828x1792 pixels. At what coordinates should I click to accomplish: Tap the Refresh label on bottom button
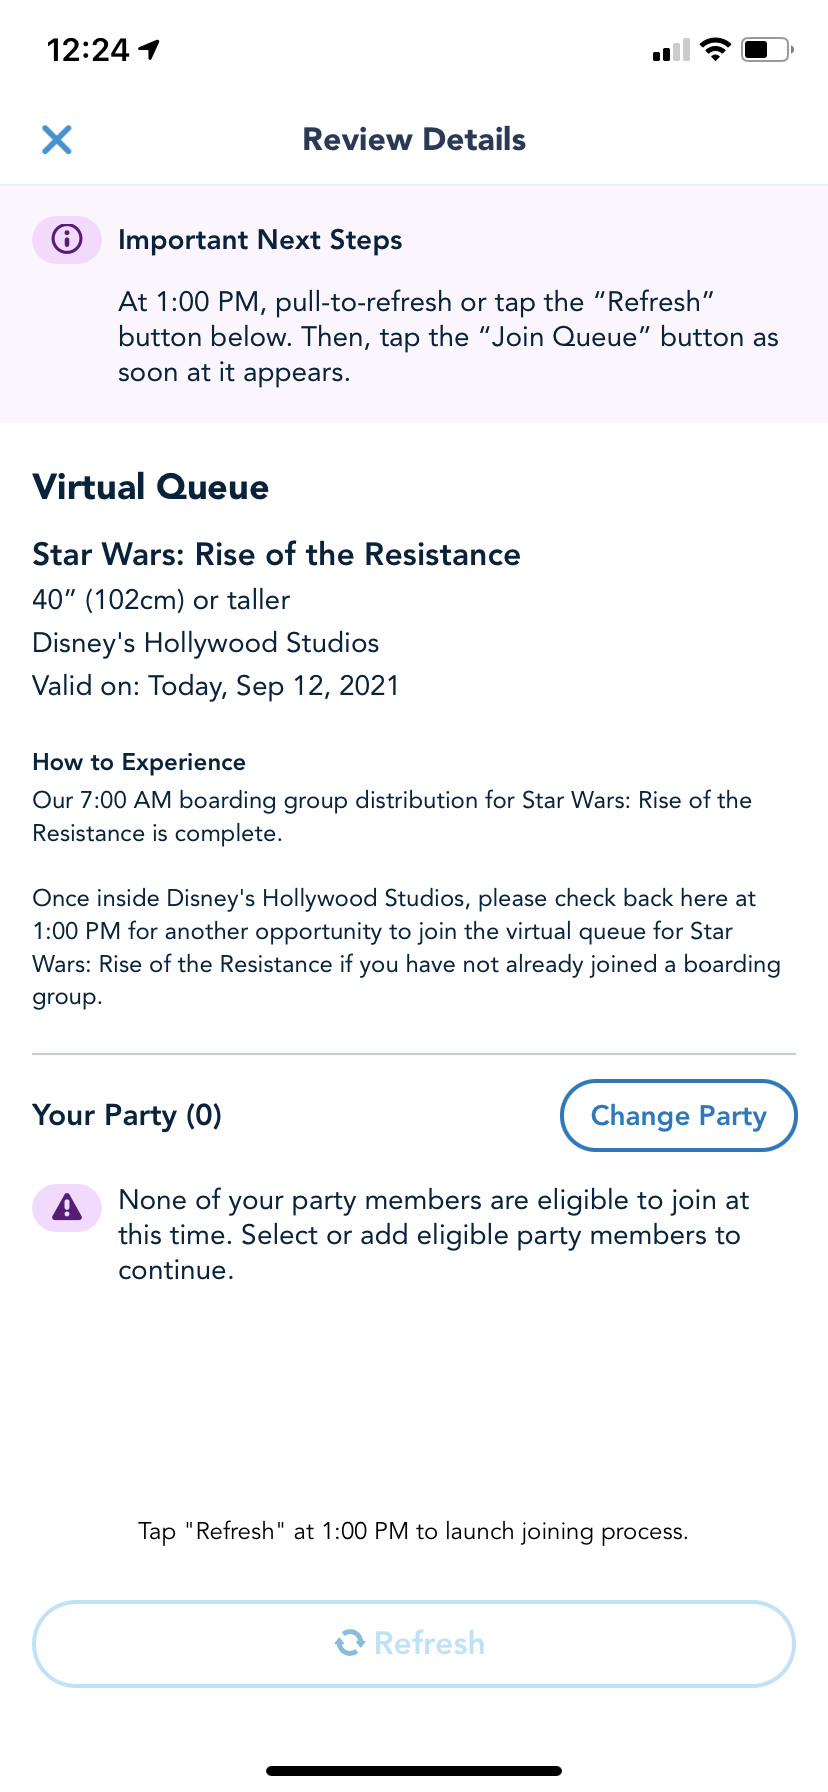[x=429, y=1643]
